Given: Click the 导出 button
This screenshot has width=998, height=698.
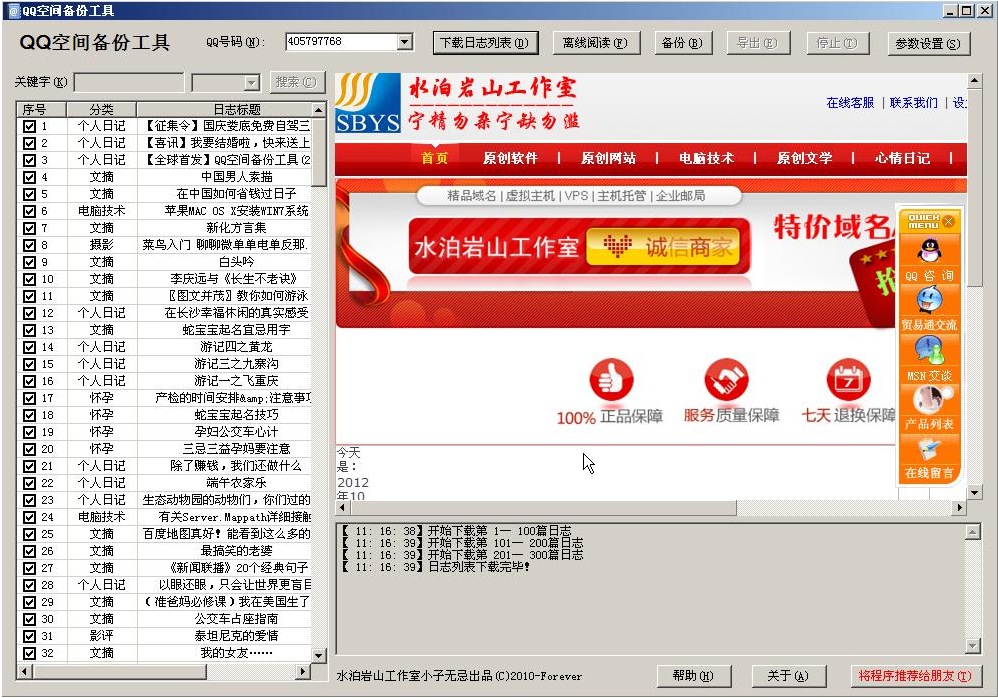Looking at the screenshot, I should point(757,43).
